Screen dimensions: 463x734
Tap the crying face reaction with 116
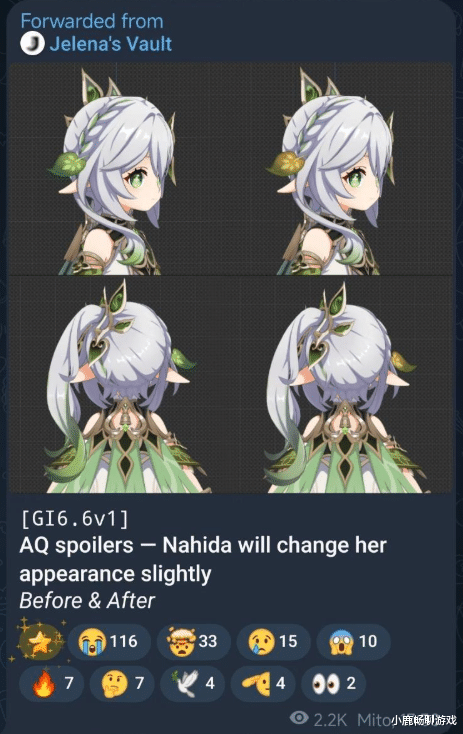pos(109,641)
